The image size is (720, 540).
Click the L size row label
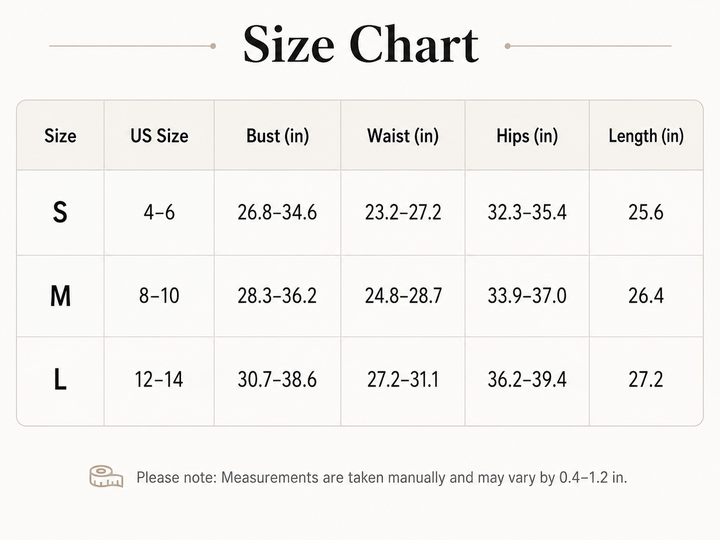(60, 380)
